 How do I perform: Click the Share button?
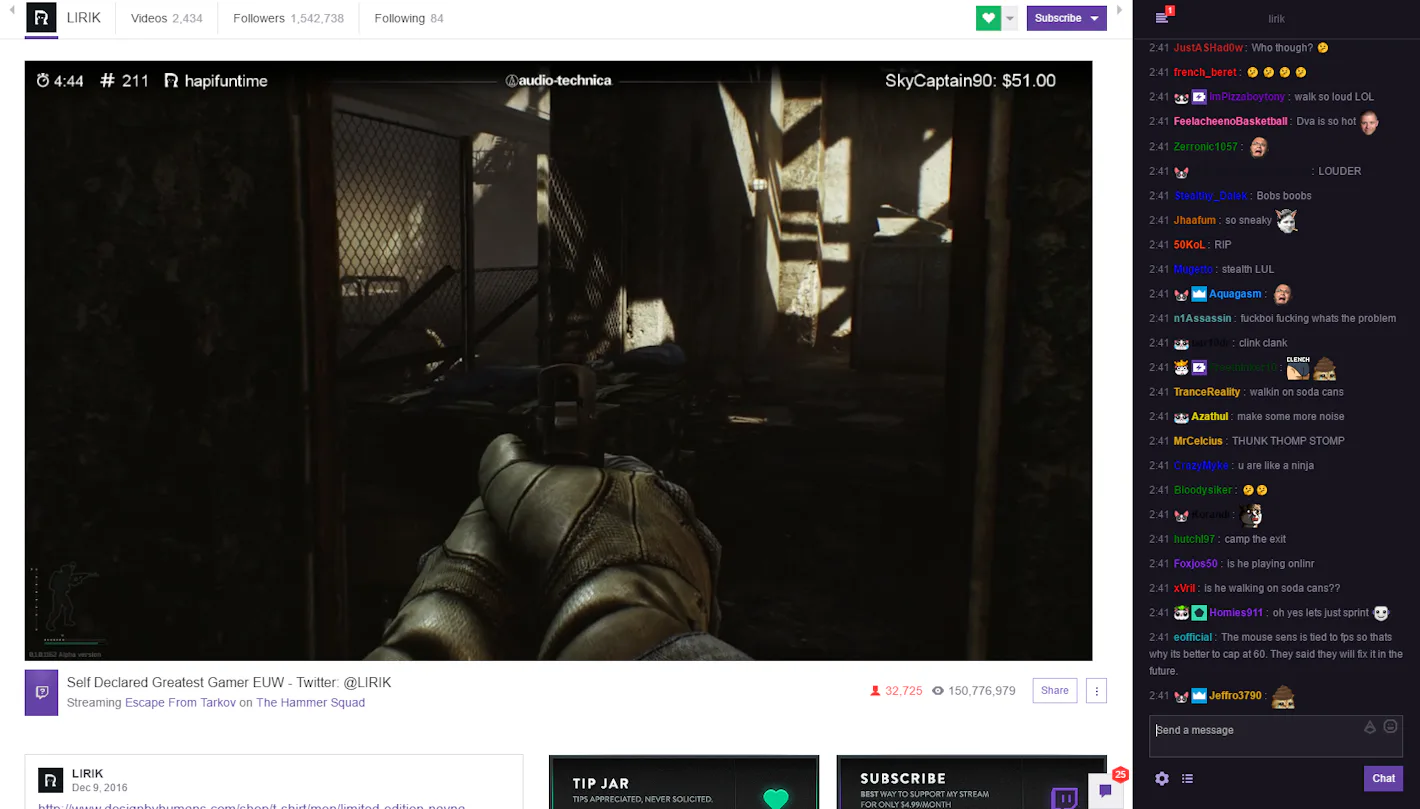1054,690
